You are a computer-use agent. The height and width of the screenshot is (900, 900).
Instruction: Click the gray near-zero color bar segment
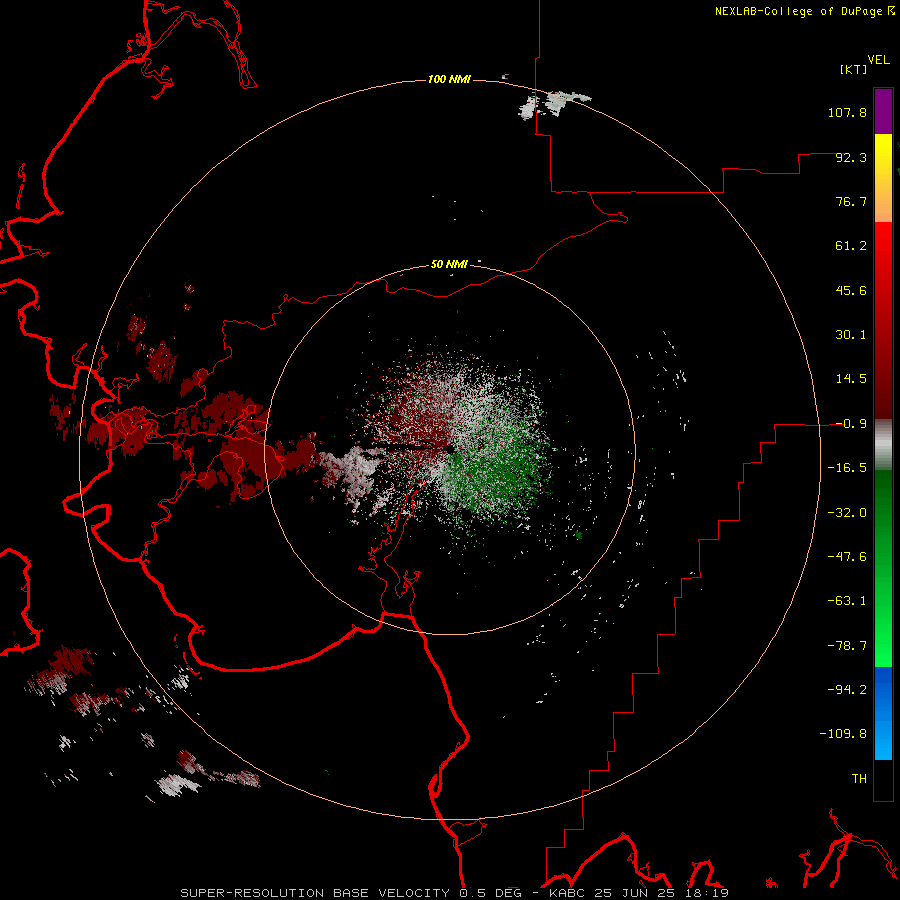click(883, 445)
